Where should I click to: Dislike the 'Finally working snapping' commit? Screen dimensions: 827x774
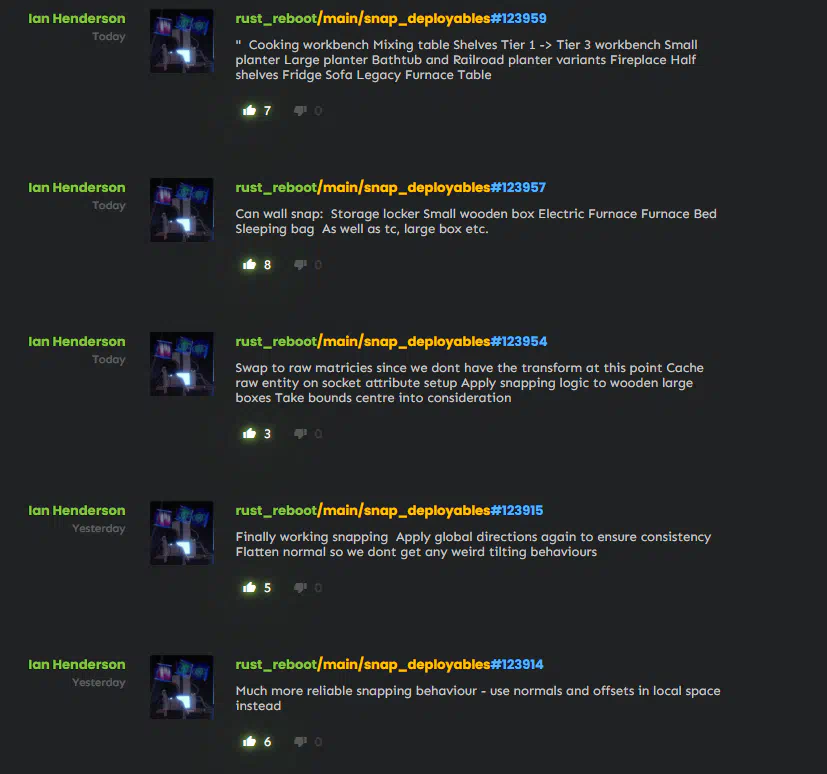[300, 587]
